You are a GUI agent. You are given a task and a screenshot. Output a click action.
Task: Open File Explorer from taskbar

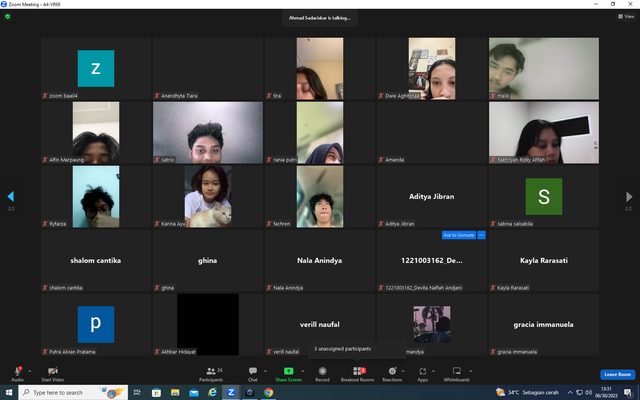[x=175, y=392]
